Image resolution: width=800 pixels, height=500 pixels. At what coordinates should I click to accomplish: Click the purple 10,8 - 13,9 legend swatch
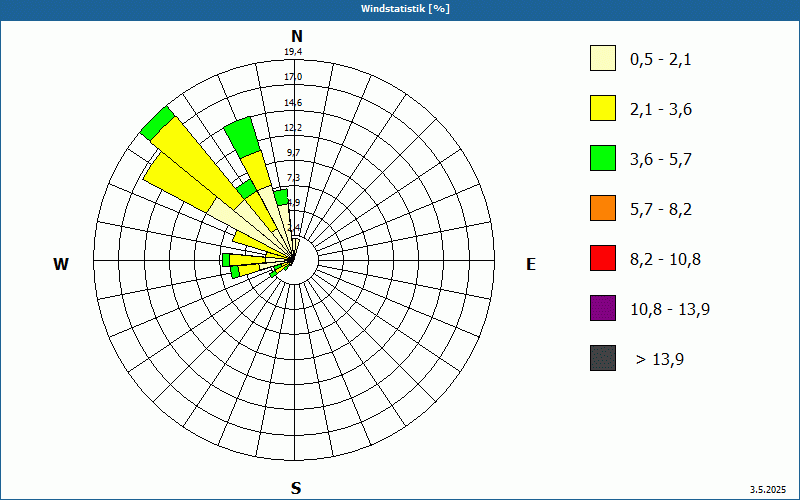point(603,308)
